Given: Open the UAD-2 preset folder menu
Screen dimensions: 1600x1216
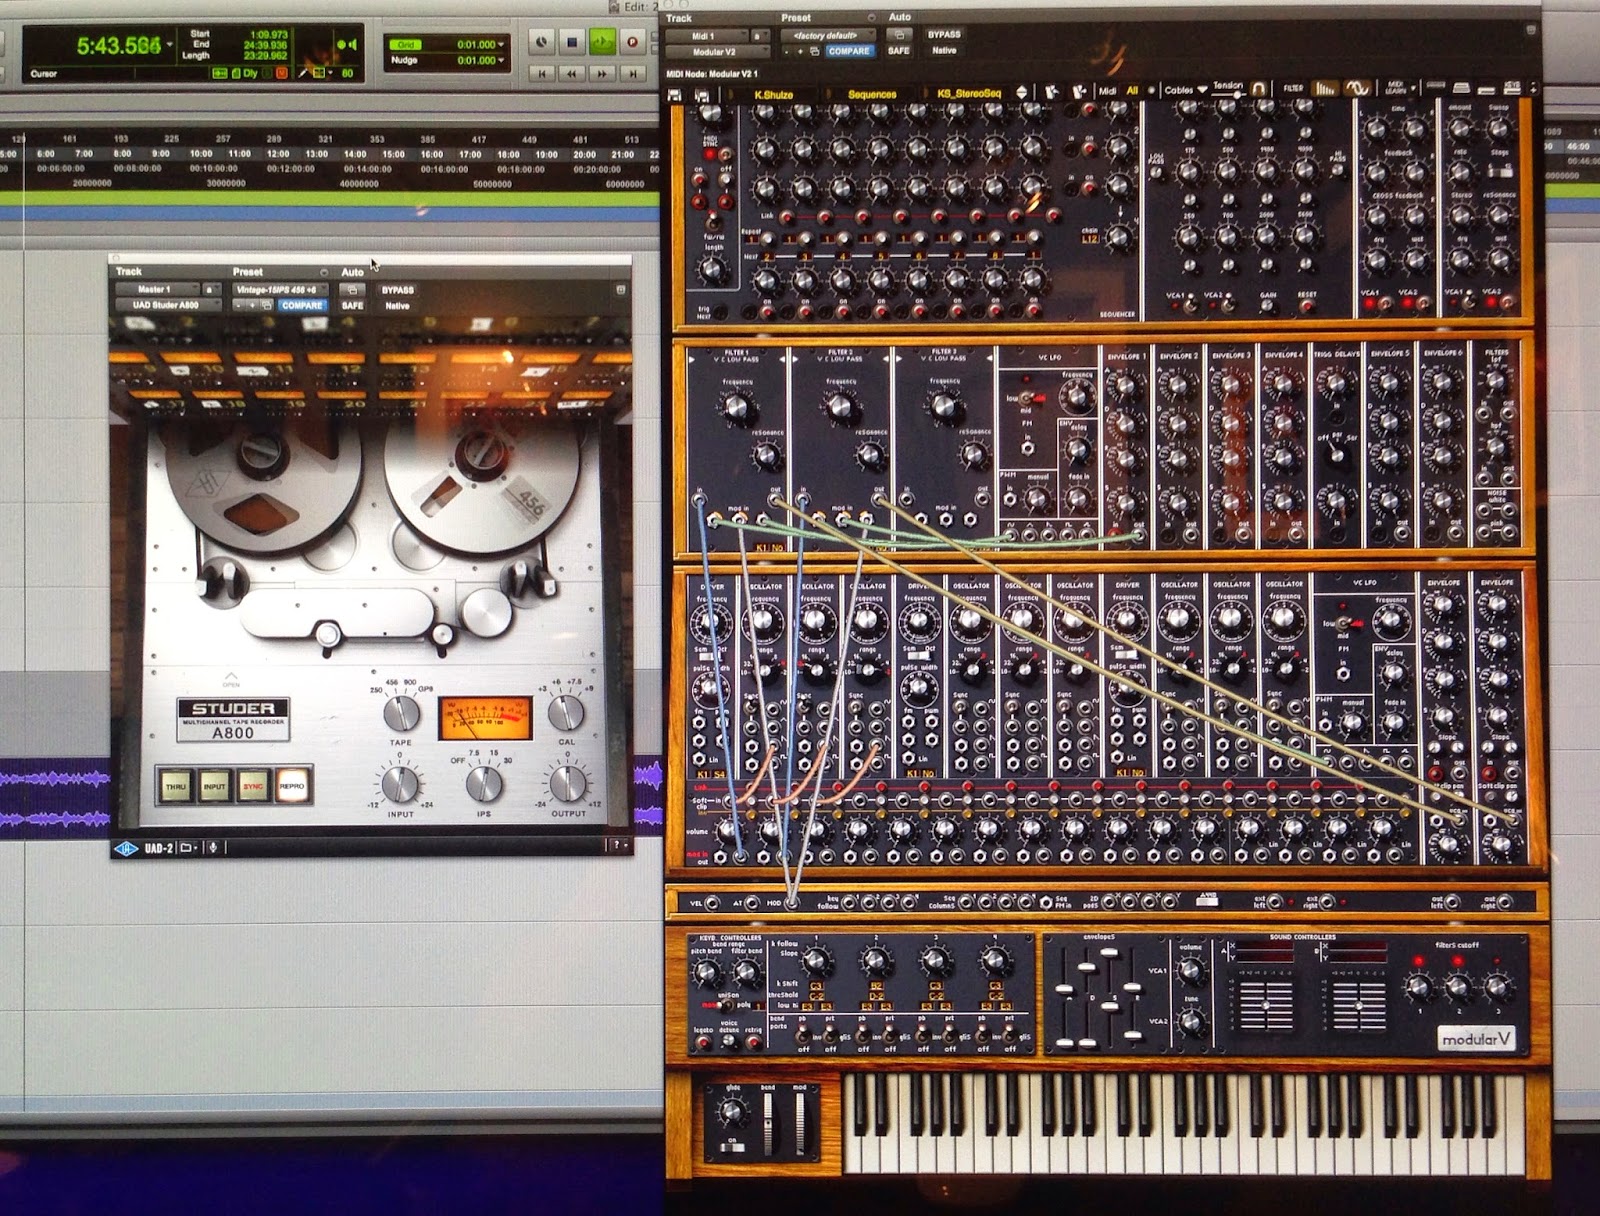Looking at the screenshot, I should (x=188, y=848).
